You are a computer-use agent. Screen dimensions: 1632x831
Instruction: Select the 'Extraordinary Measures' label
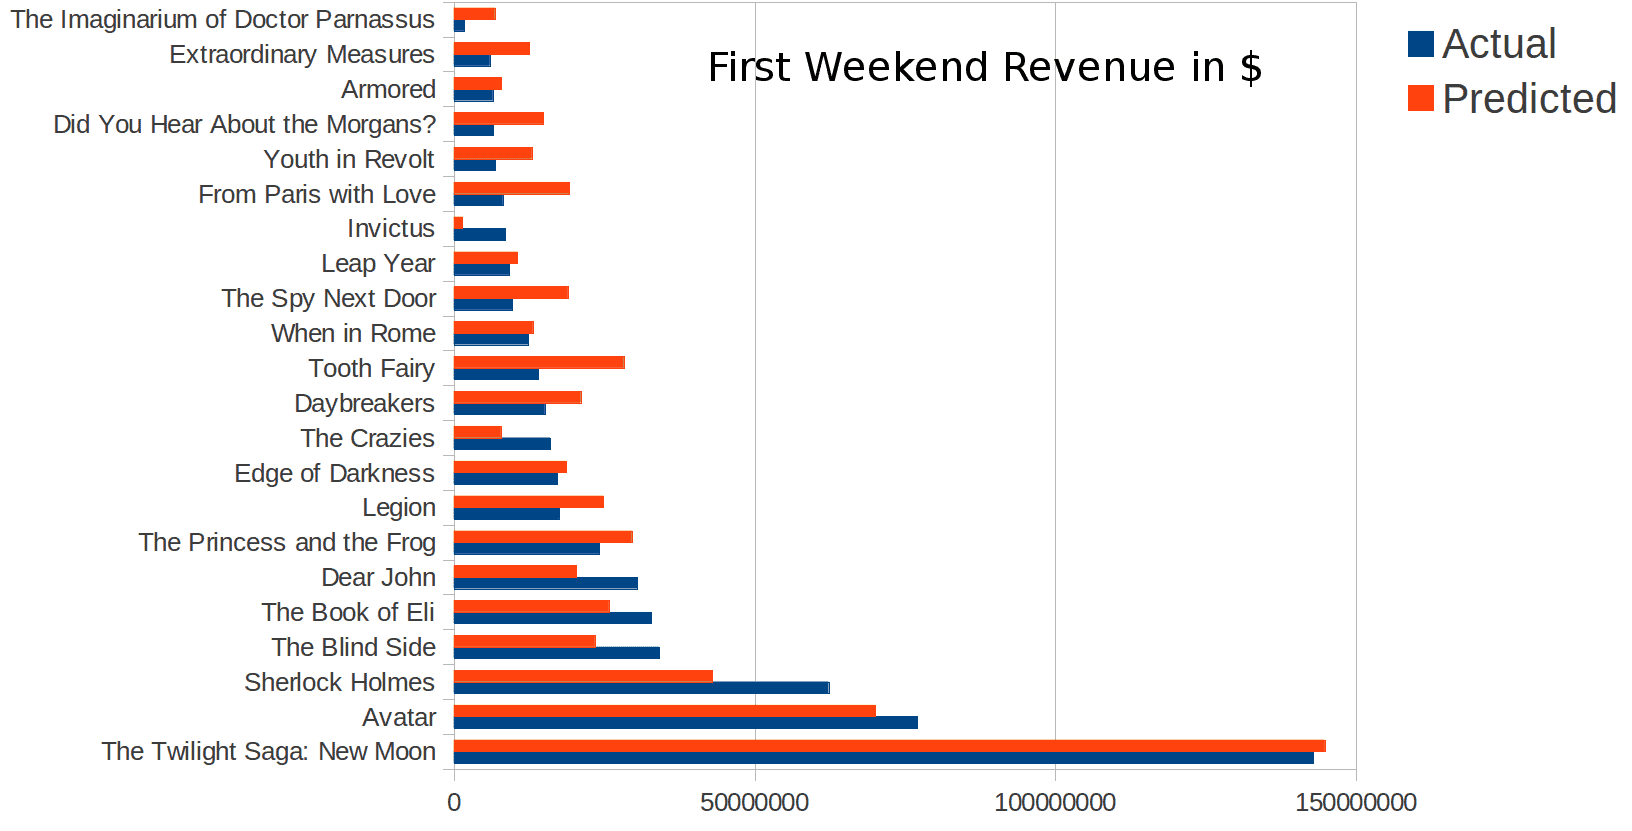[302, 54]
